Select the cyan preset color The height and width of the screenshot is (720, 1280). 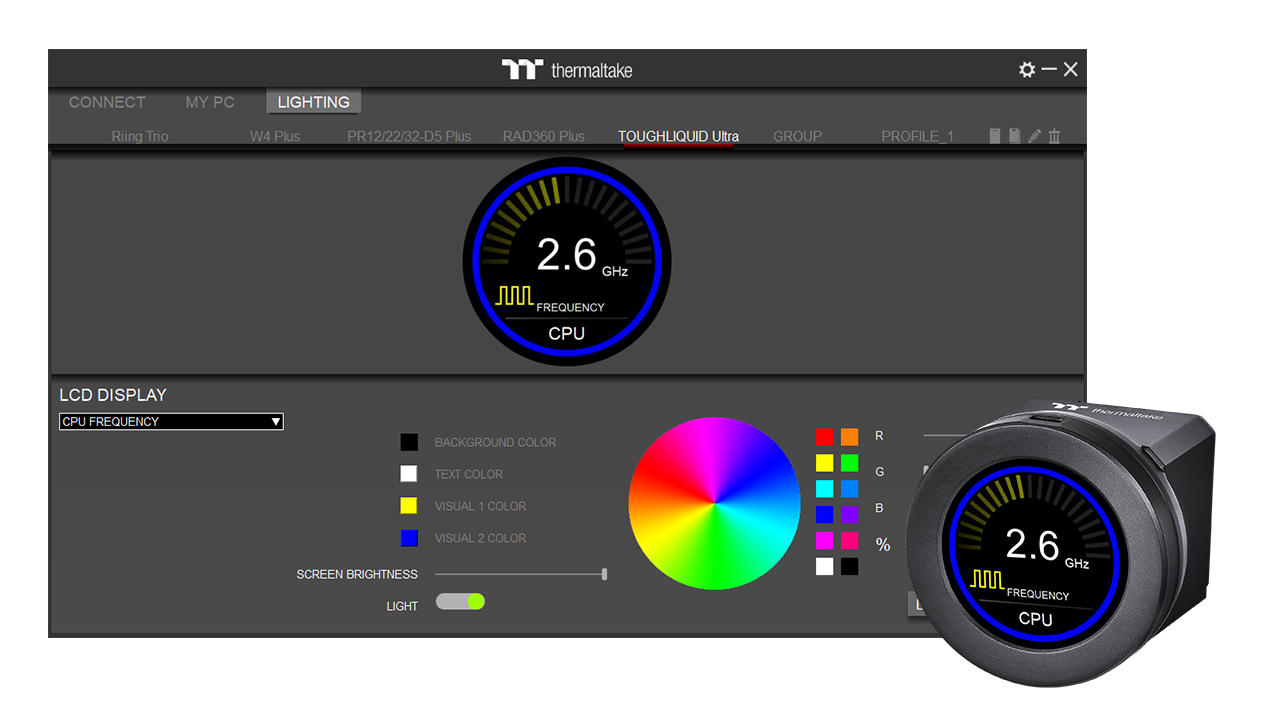tap(824, 488)
